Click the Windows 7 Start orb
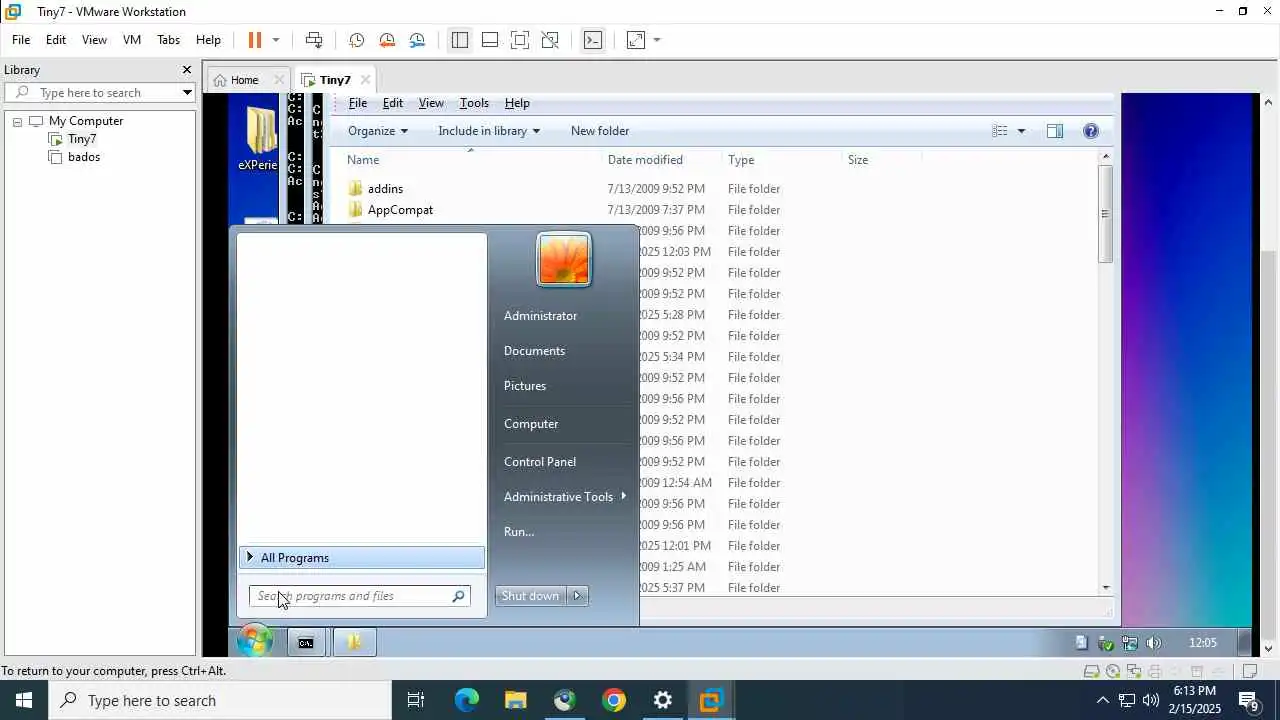 [x=255, y=642]
